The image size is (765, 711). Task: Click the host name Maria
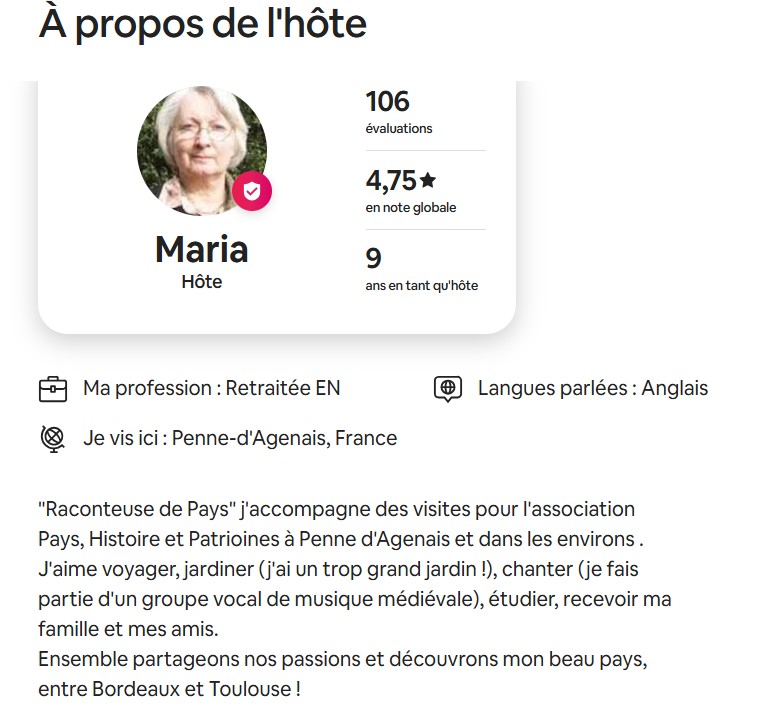pyautogui.click(x=201, y=249)
